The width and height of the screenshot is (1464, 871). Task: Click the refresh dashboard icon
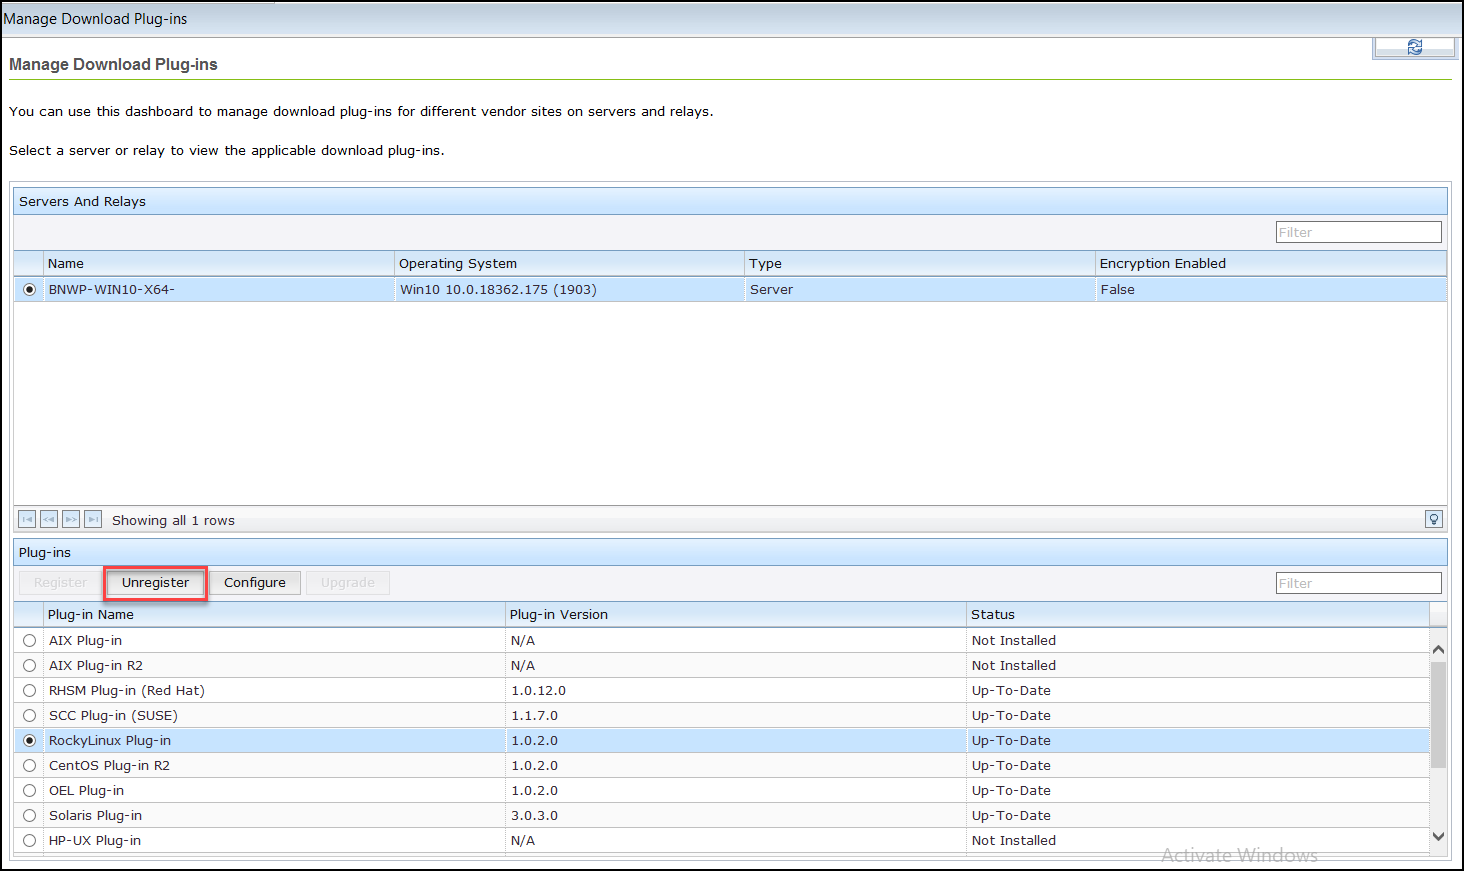(x=1413, y=47)
